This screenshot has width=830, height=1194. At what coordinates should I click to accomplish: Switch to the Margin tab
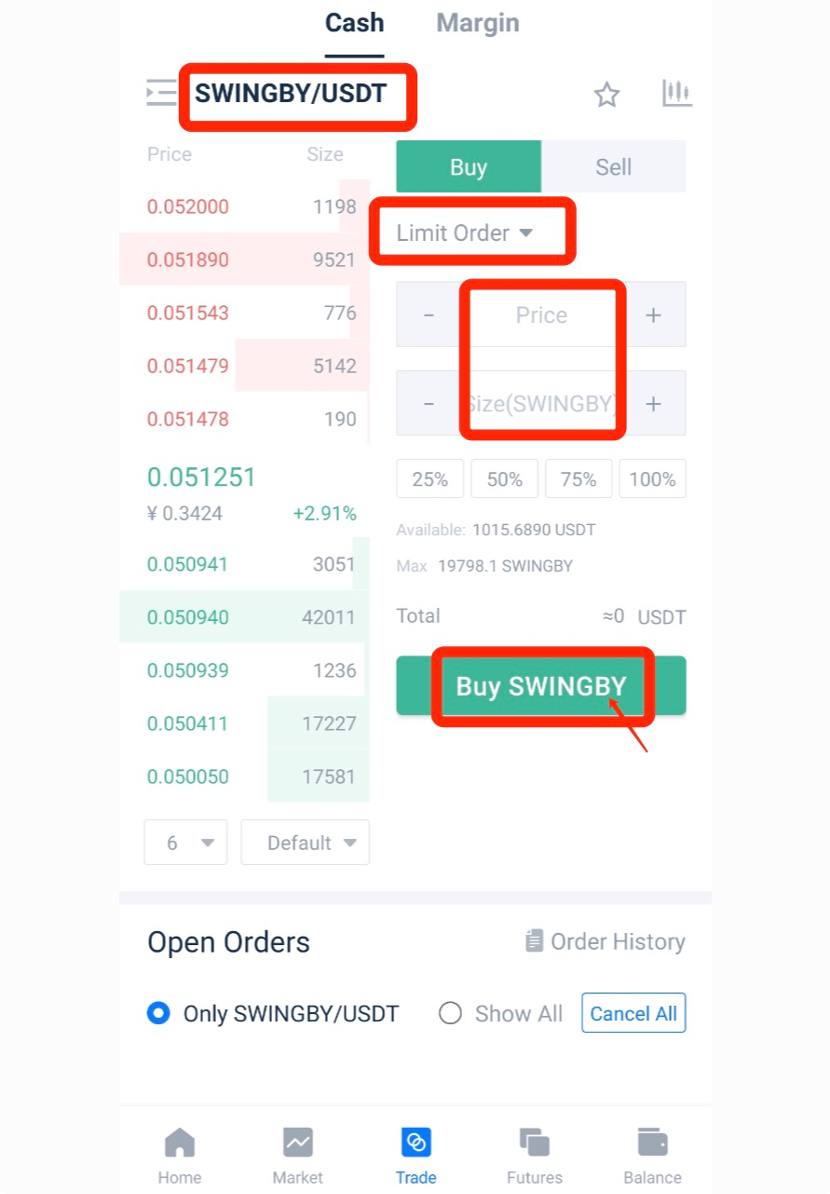coord(478,23)
